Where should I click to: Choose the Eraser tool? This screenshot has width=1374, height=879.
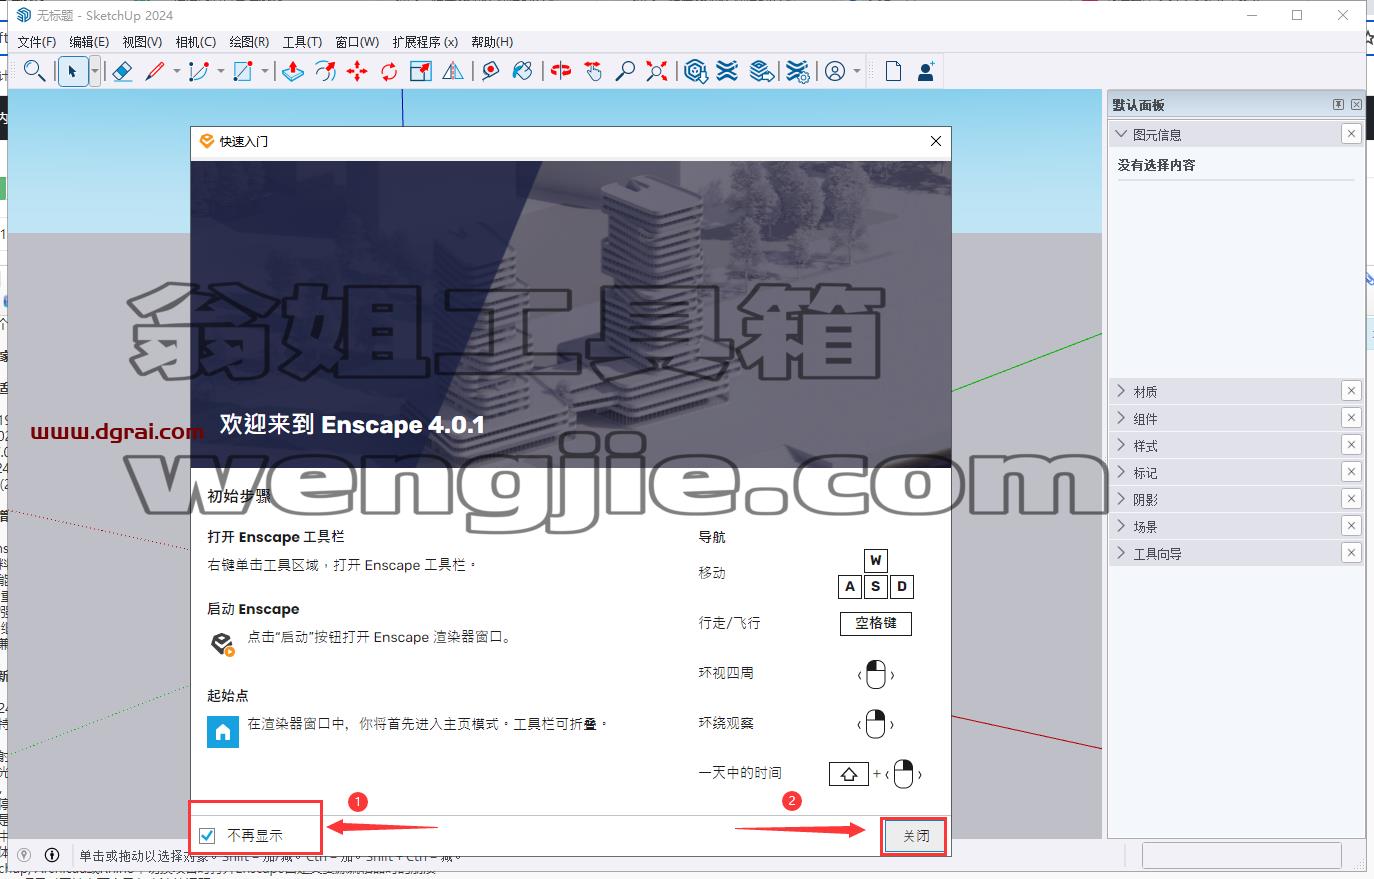coord(123,71)
